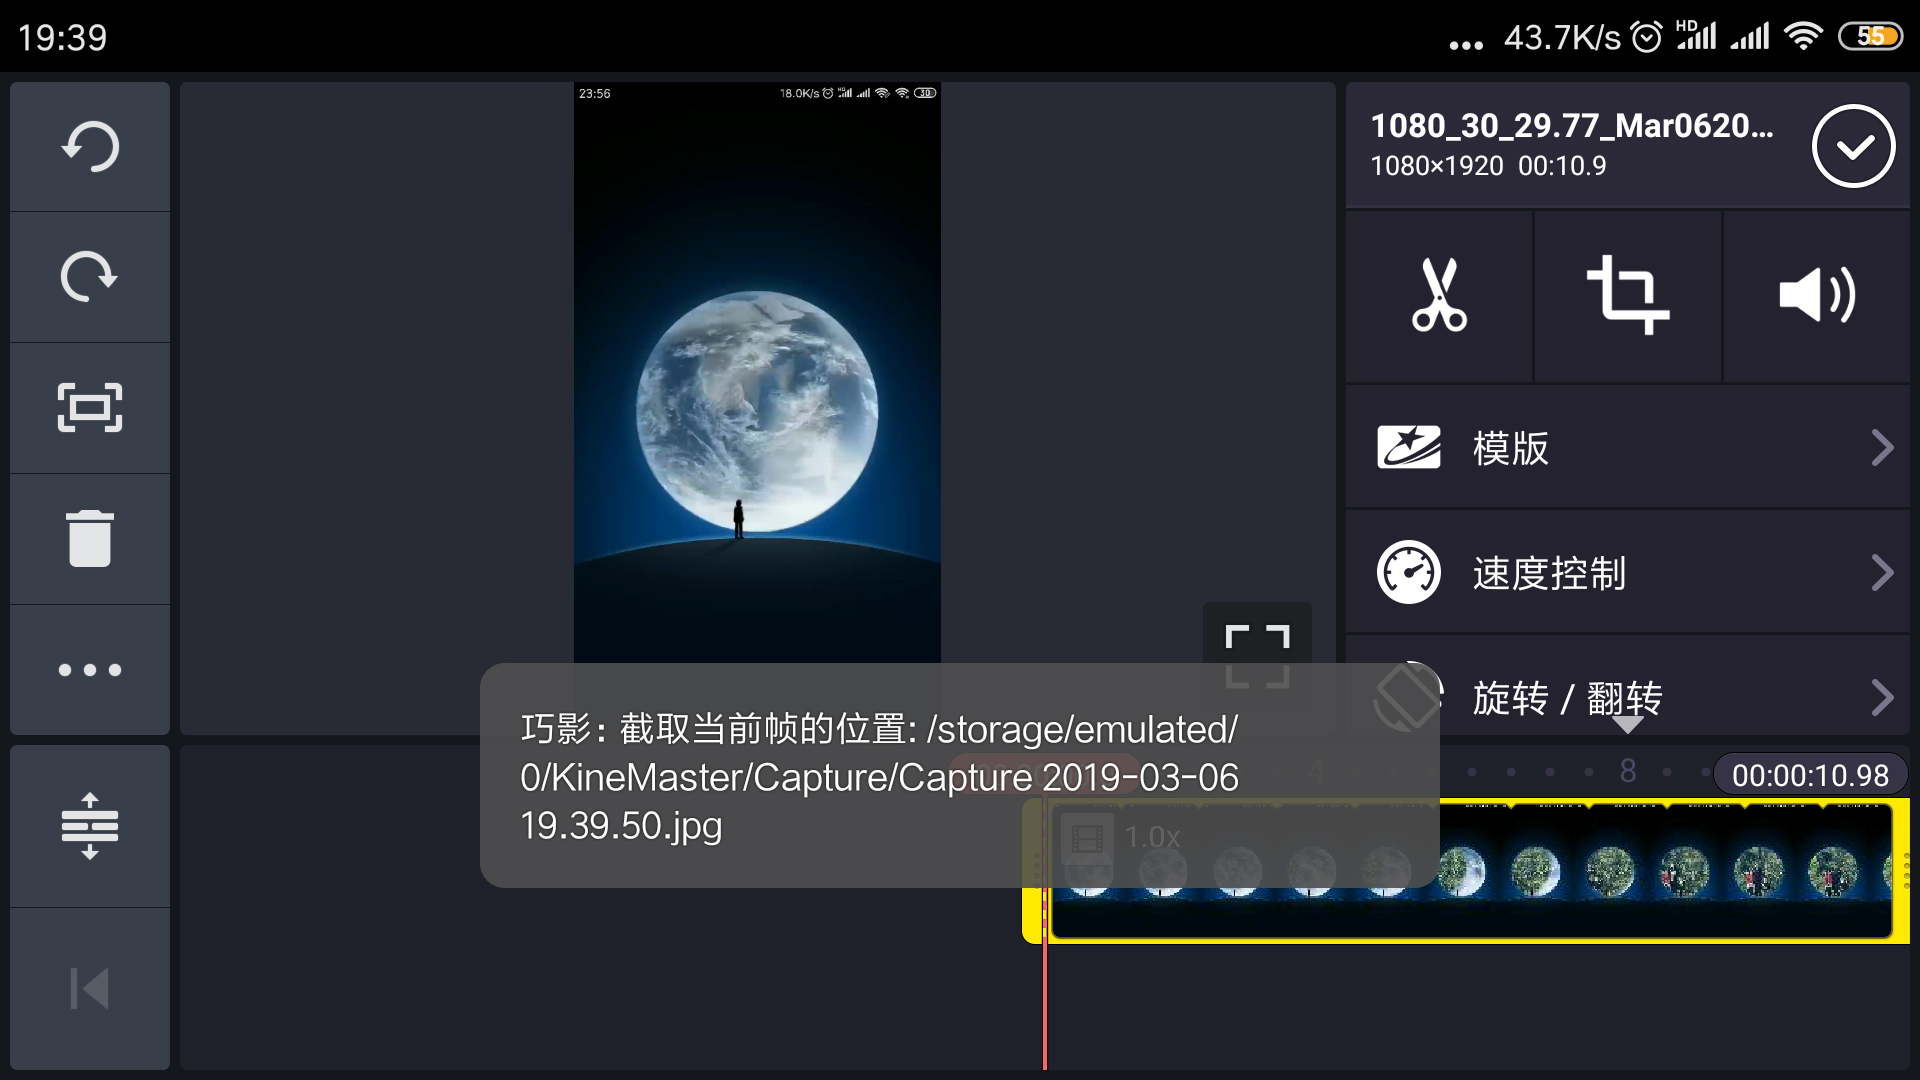Jump to start with skip-back icon

pyautogui.click(x=90, y=989)
